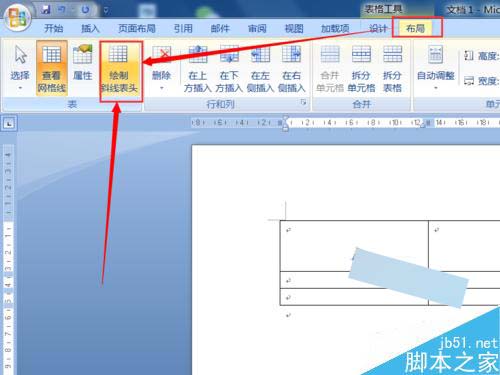Click the Office button logo
Screen dimensions: 500x375
[17, 17]
